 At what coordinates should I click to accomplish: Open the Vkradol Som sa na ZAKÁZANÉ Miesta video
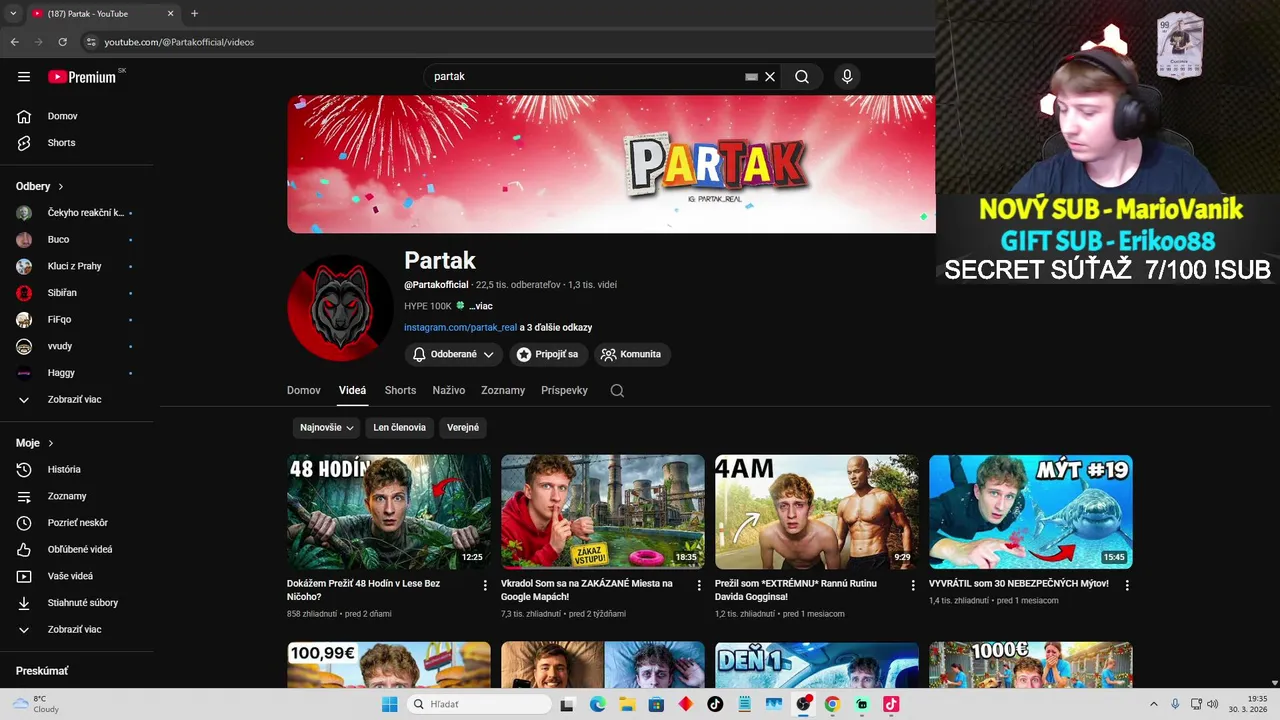587,590
